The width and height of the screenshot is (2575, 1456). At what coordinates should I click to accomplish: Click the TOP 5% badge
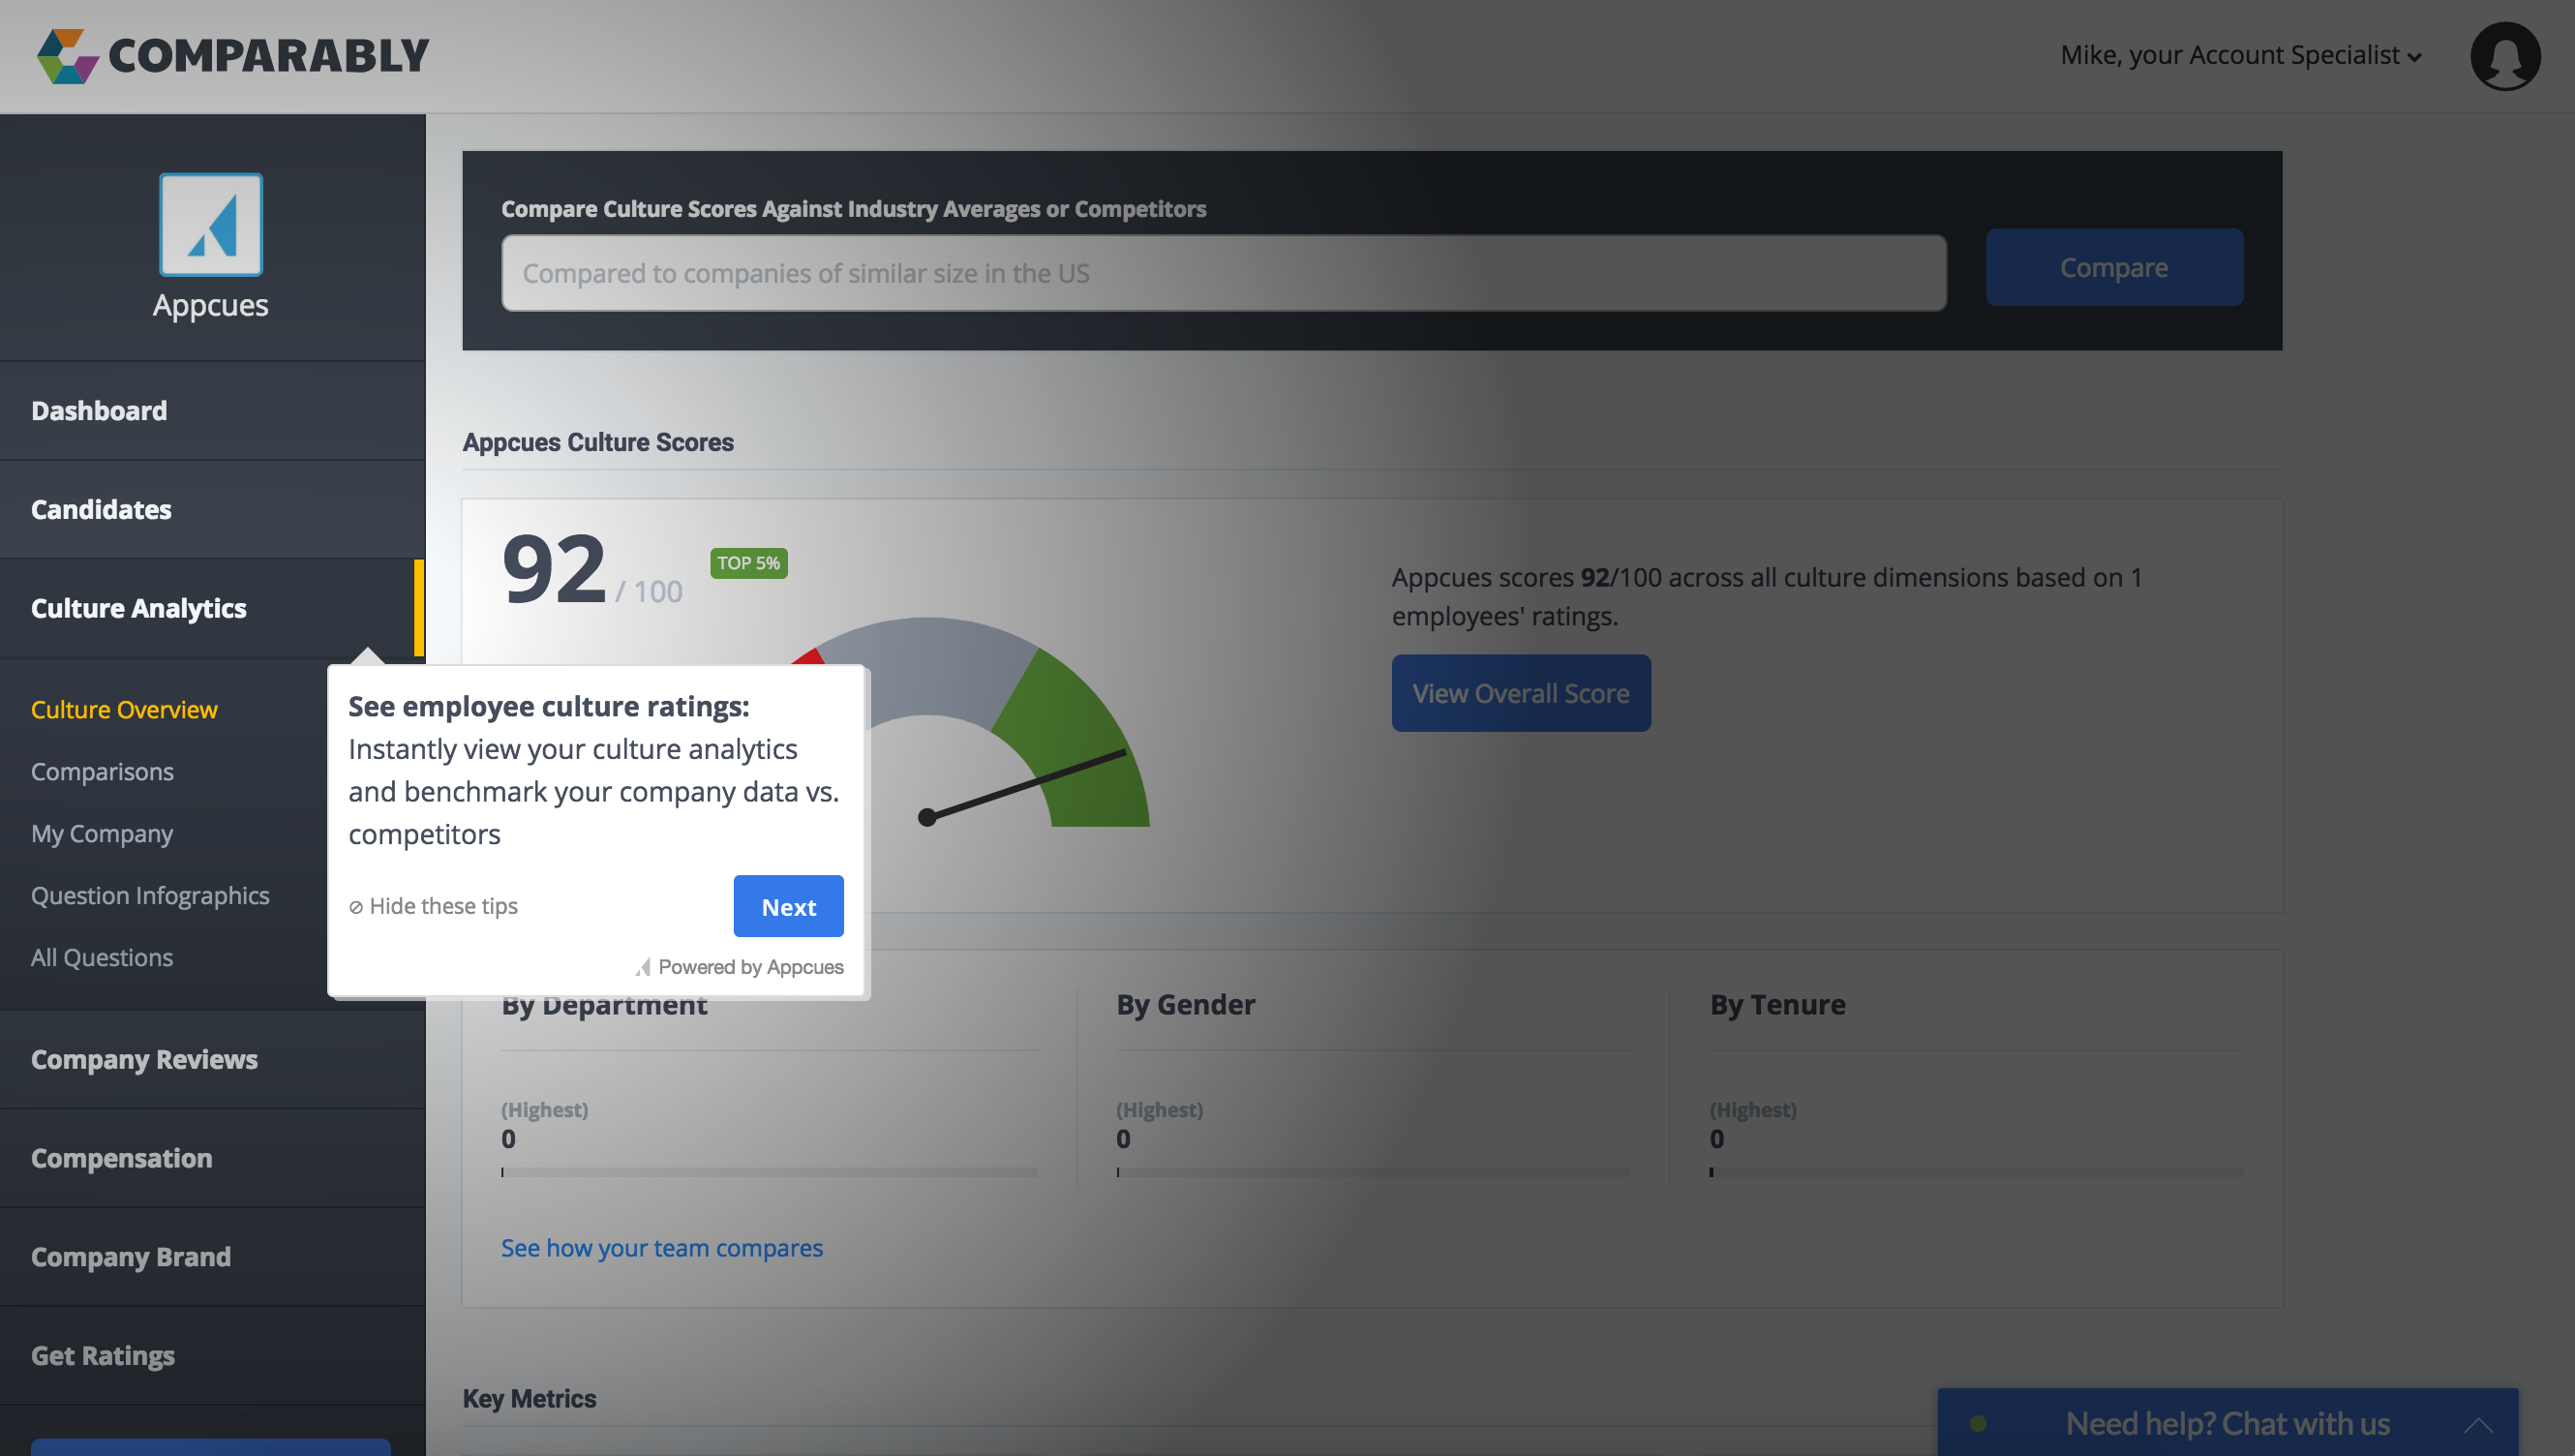pyautogui.click(x=749, y=563)
